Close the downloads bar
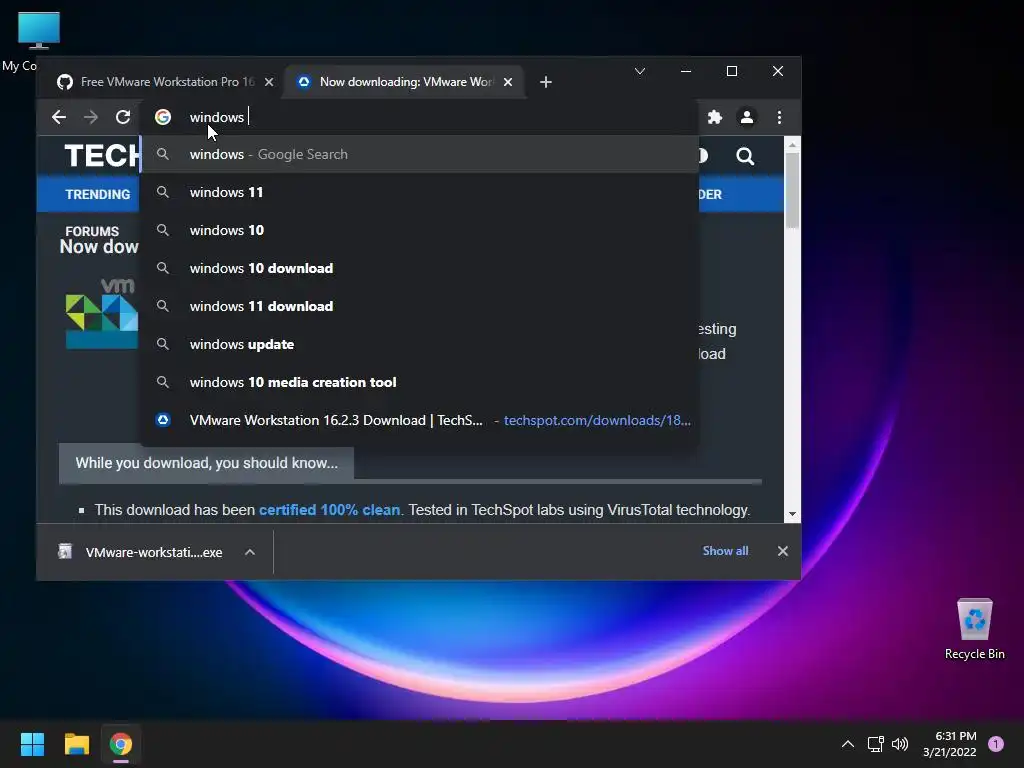 (782, 551)
